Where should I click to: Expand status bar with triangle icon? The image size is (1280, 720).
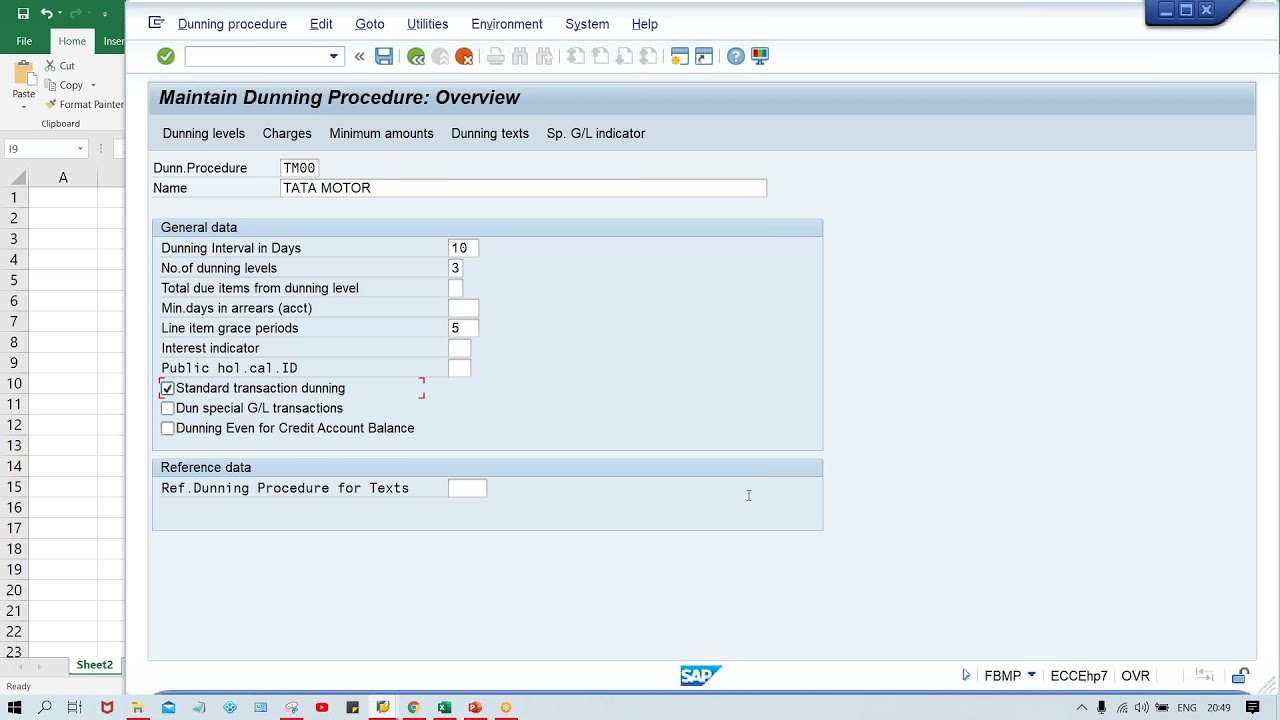[x=966, y=676]
